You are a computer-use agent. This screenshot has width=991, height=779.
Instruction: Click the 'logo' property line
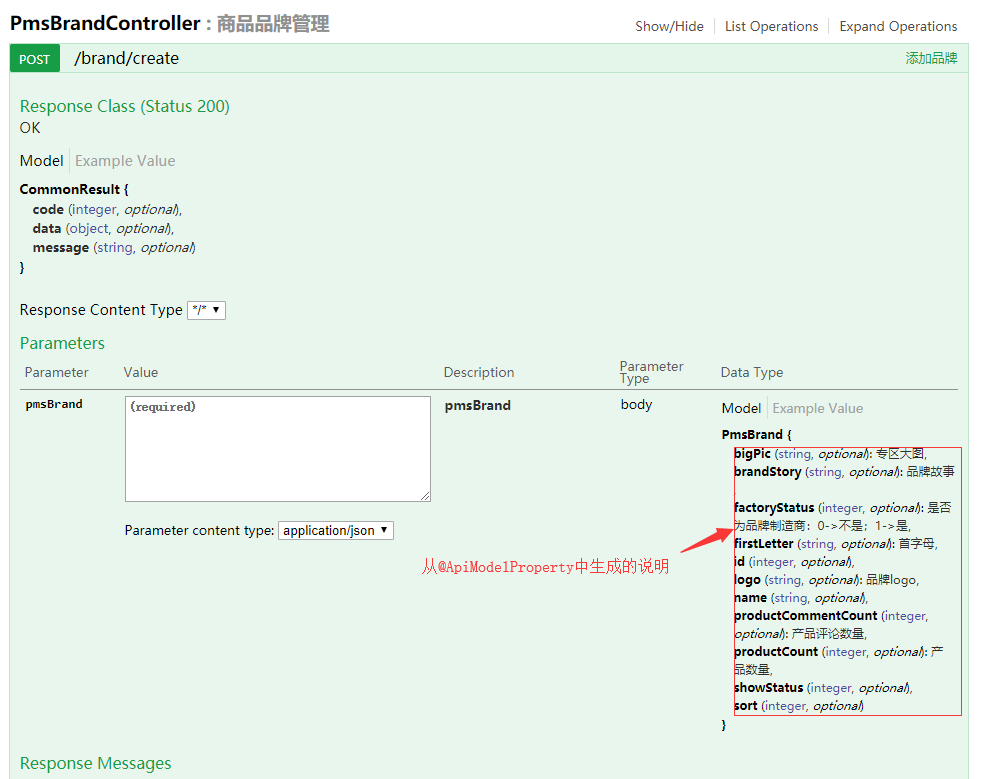[827, 580]
